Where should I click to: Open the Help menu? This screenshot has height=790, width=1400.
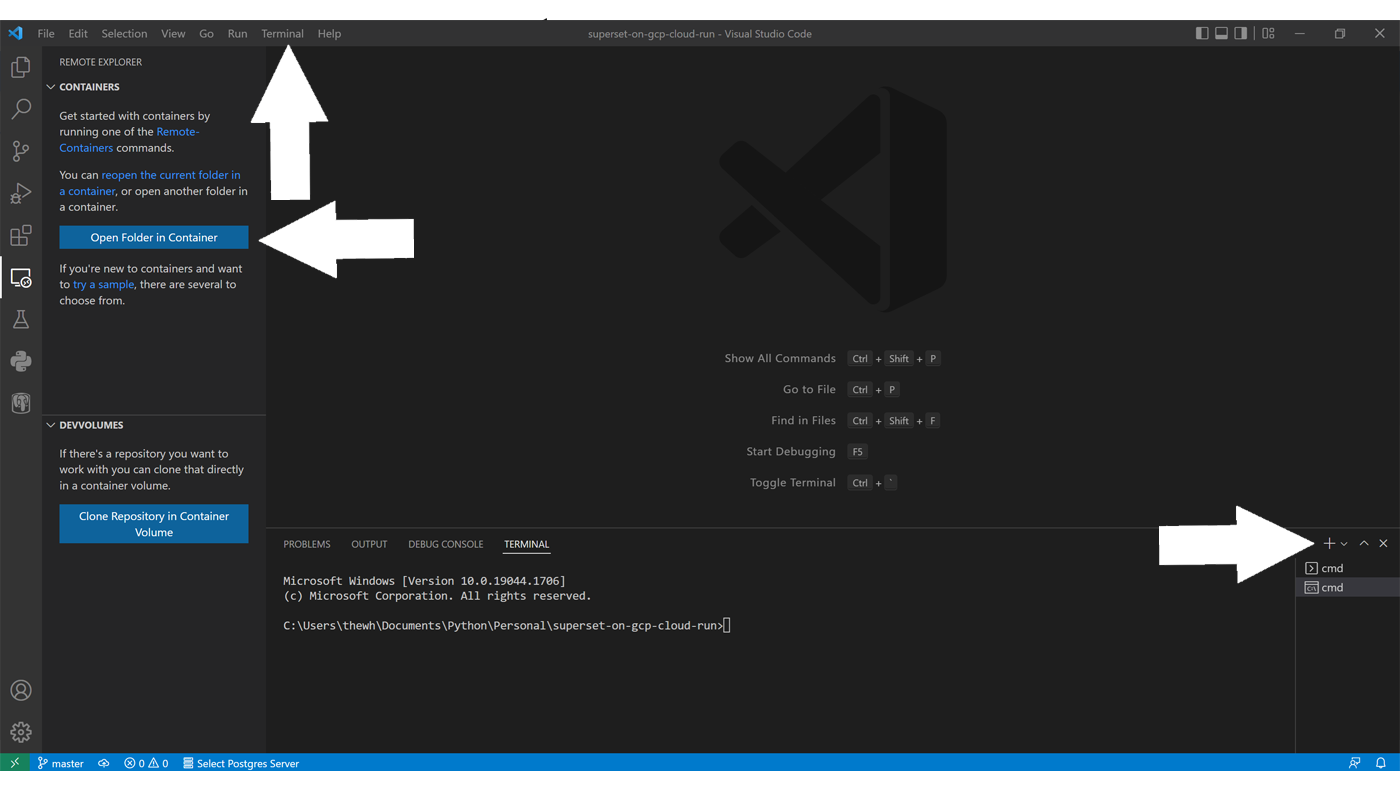(x=329, y=33)
